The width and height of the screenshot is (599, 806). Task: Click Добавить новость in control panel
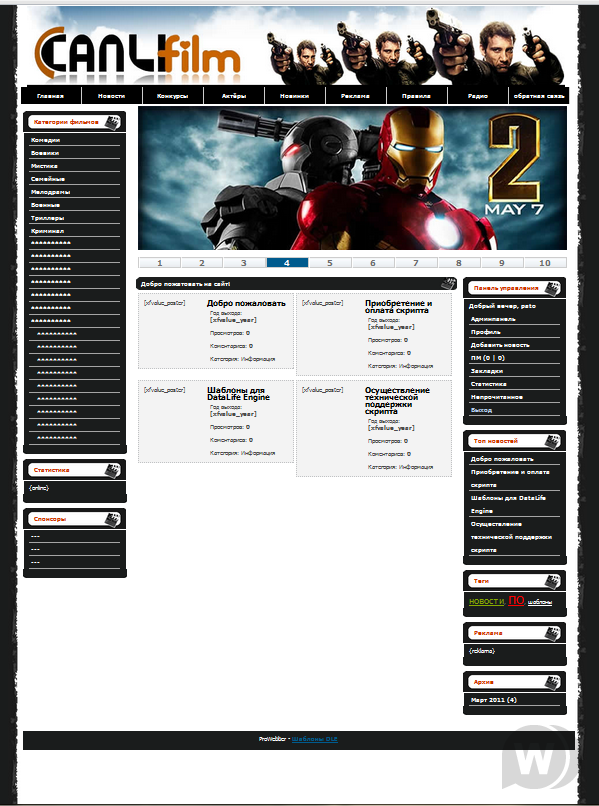(500, 345)
